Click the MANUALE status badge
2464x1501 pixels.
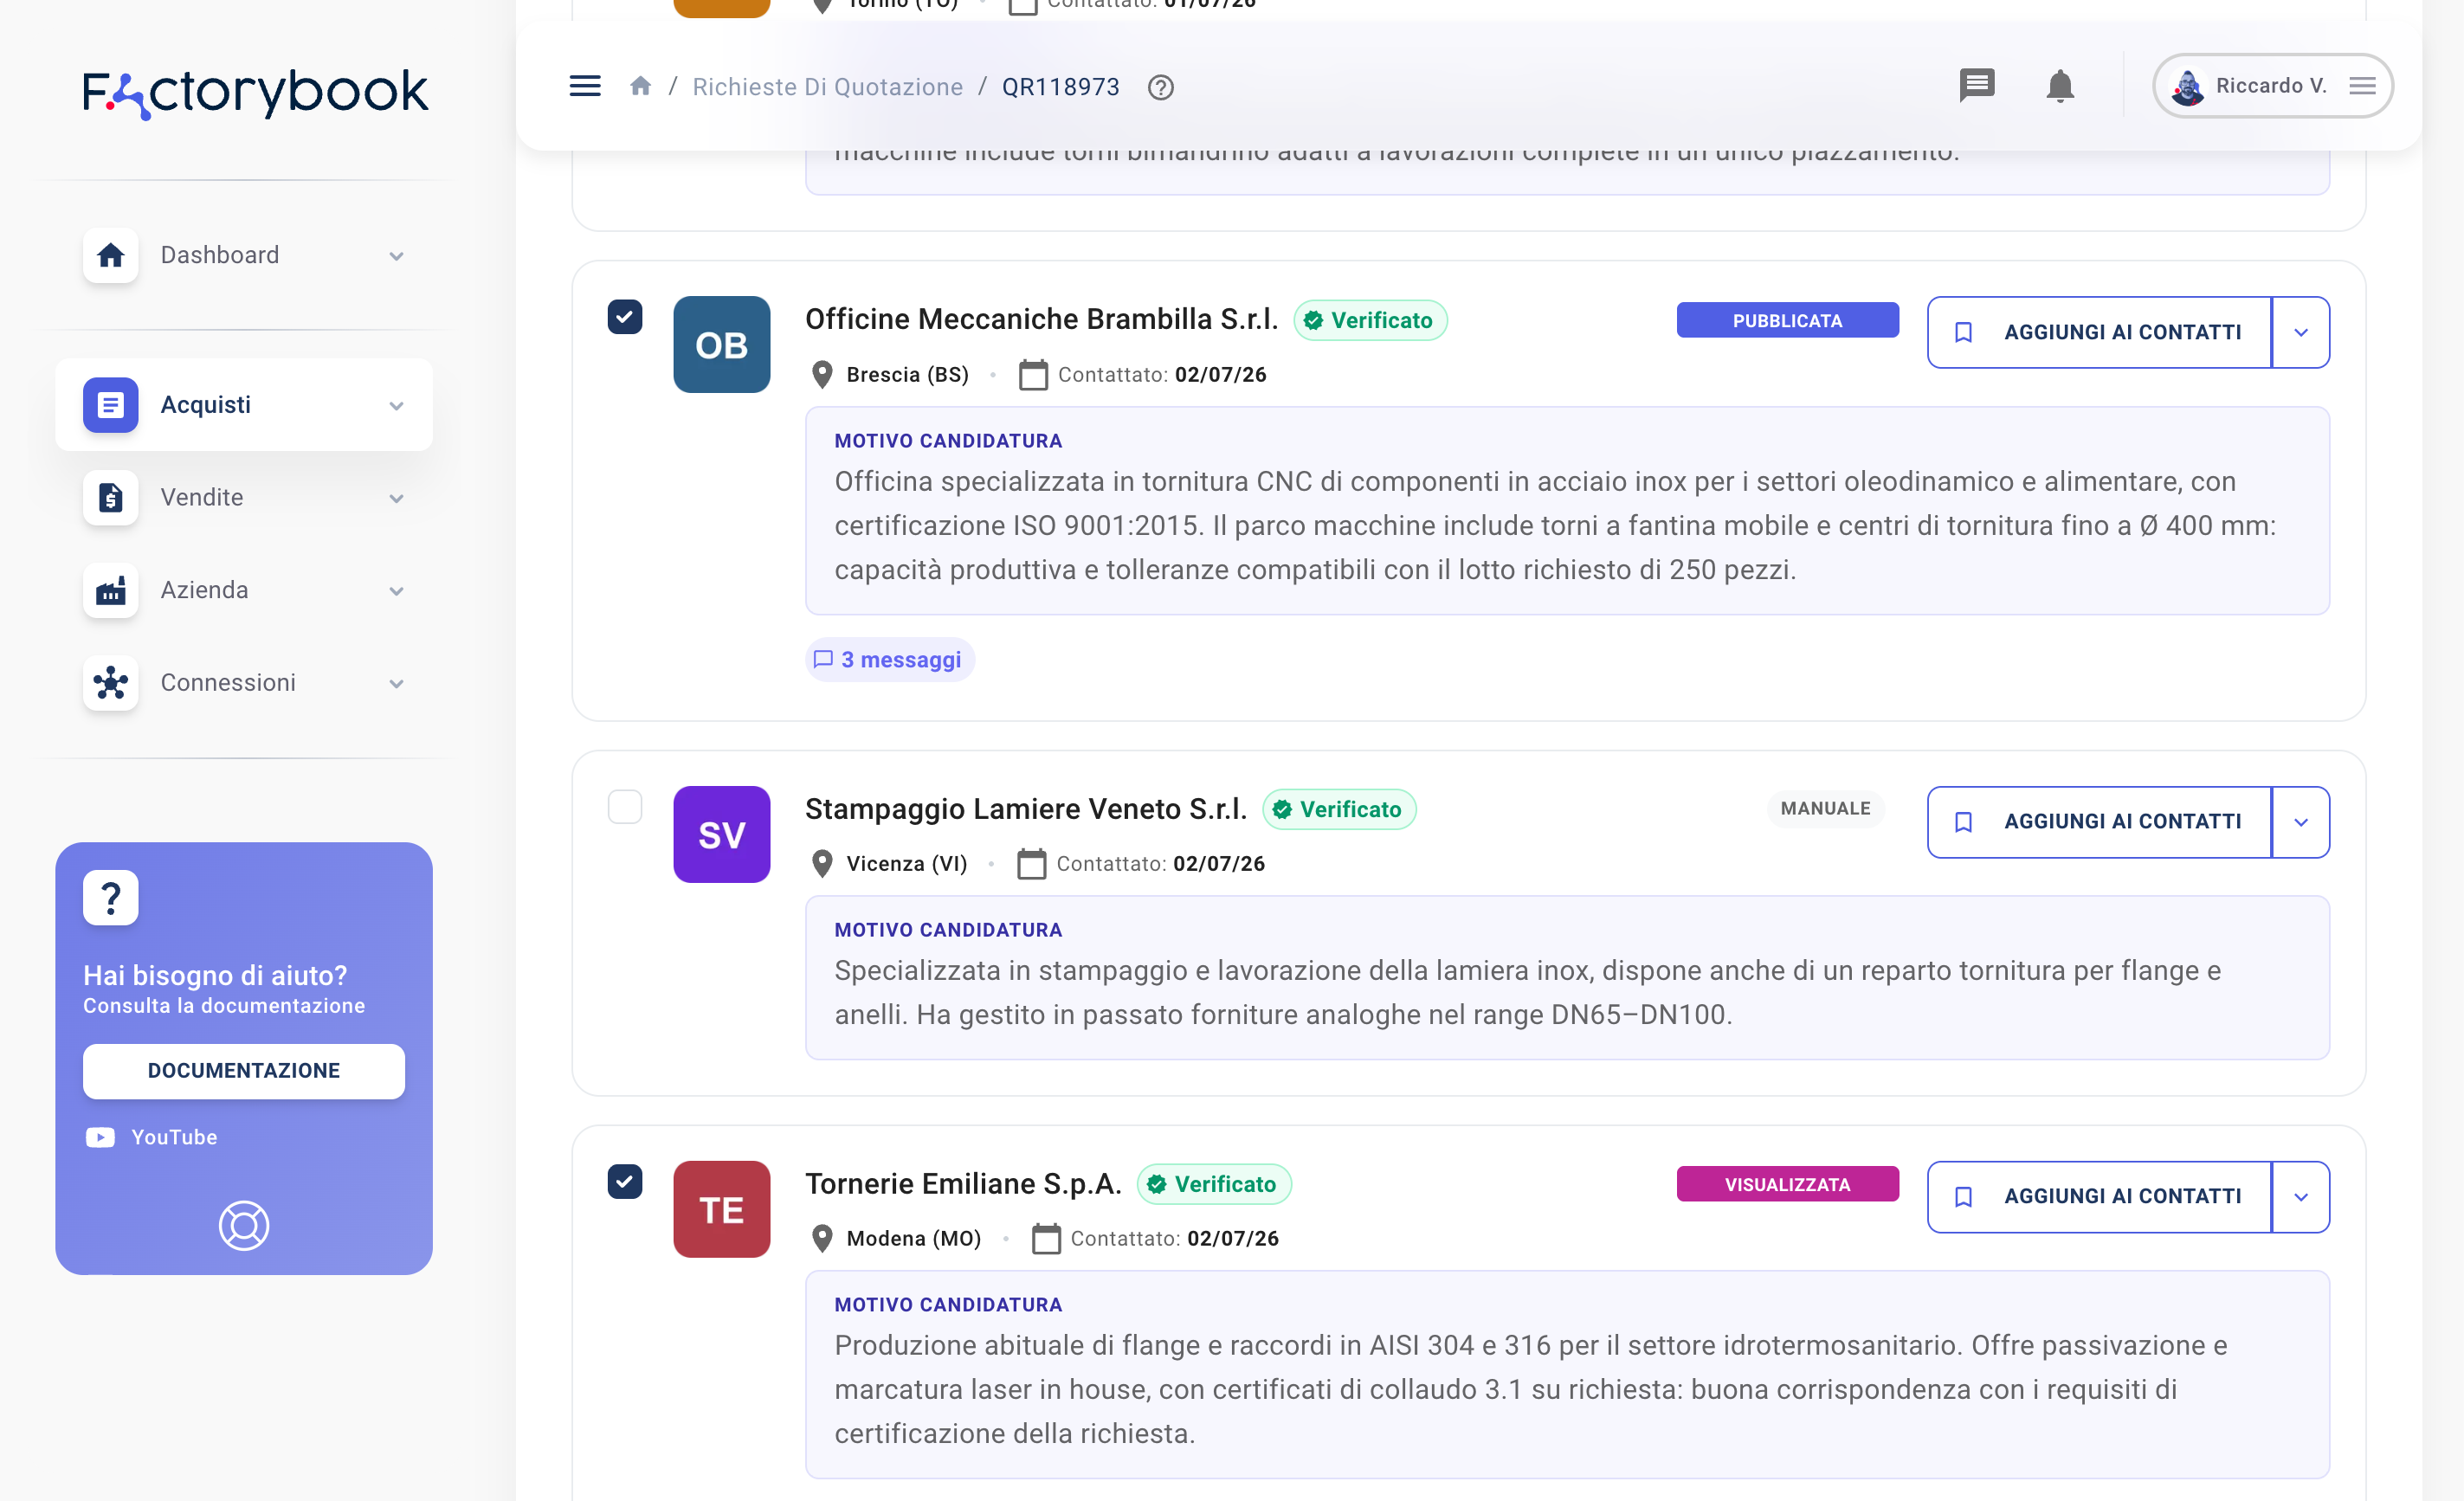click(1825, 808)
